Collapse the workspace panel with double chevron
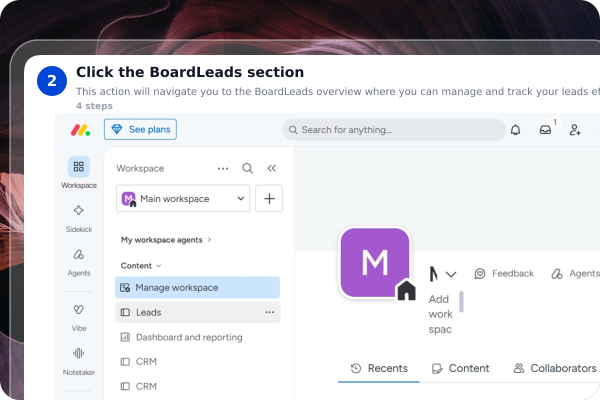The width and height of the screenshot is (600, 400). click(272, 168)
